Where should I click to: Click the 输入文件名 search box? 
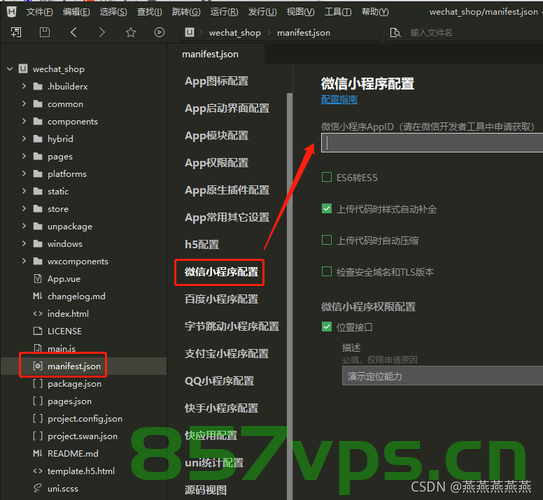click(x=431, y=33)
